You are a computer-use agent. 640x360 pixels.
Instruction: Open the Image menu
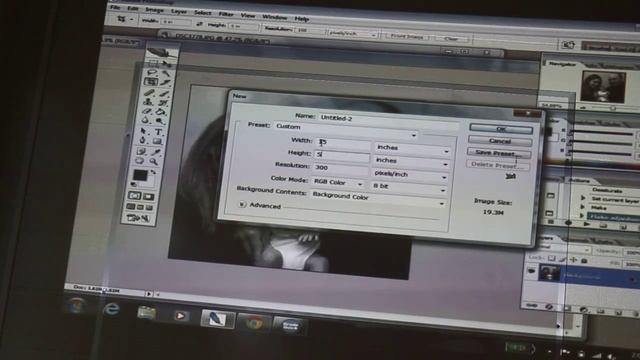155,10
